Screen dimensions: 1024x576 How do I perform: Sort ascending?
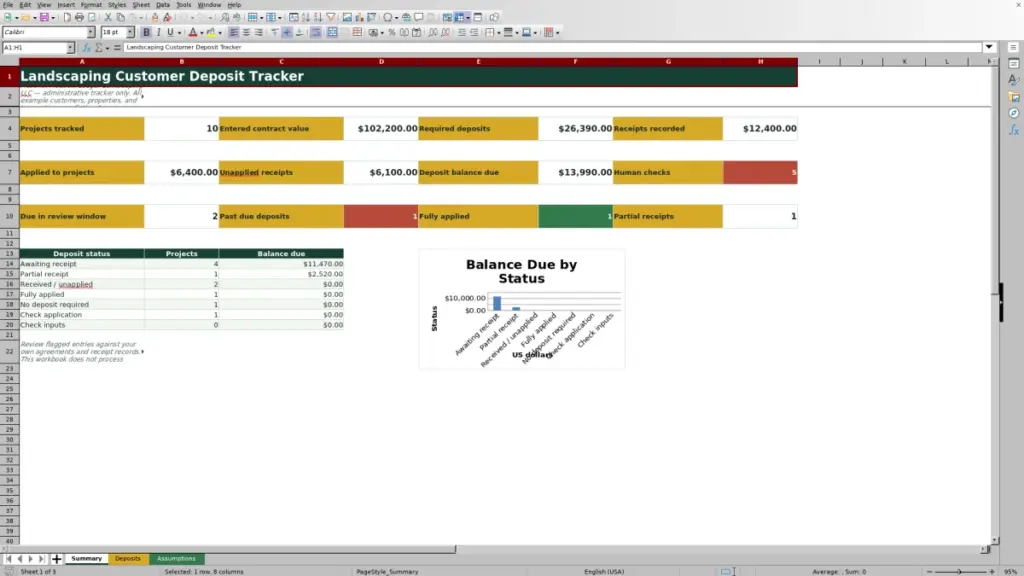306,18
